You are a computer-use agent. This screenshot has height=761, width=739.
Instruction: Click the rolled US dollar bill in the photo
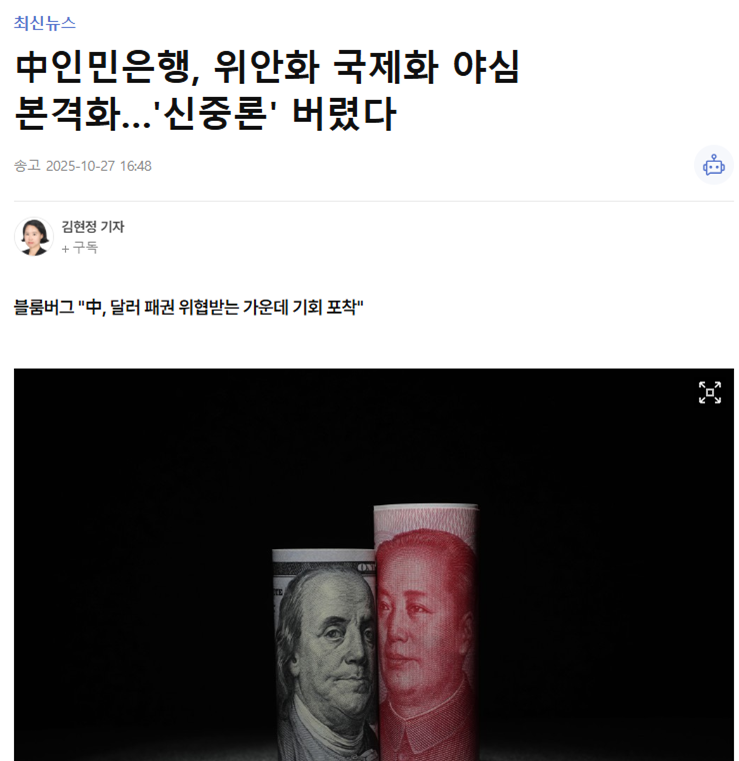324,655
